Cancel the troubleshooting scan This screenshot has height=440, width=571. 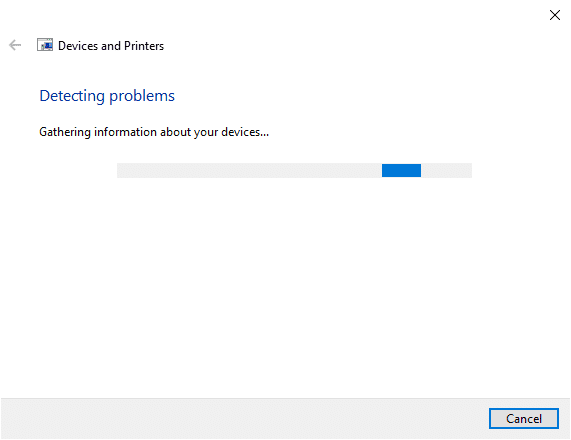tap(524, 419)
